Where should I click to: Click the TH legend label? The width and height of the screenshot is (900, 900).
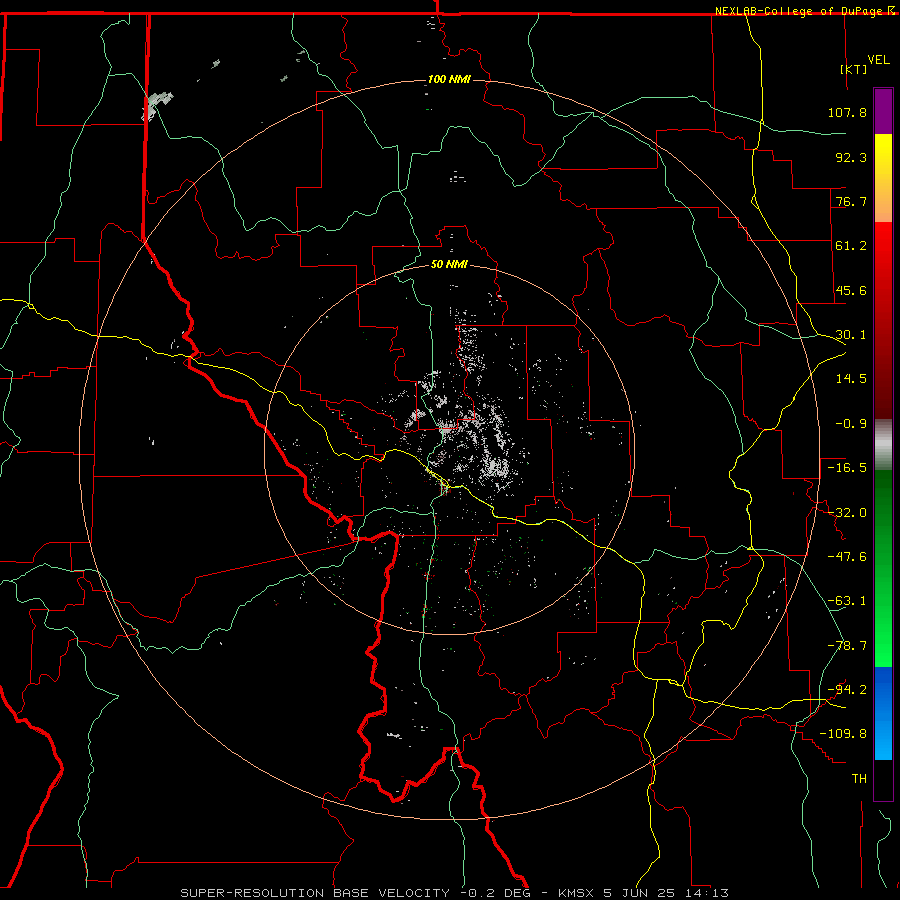pos(859,778)
